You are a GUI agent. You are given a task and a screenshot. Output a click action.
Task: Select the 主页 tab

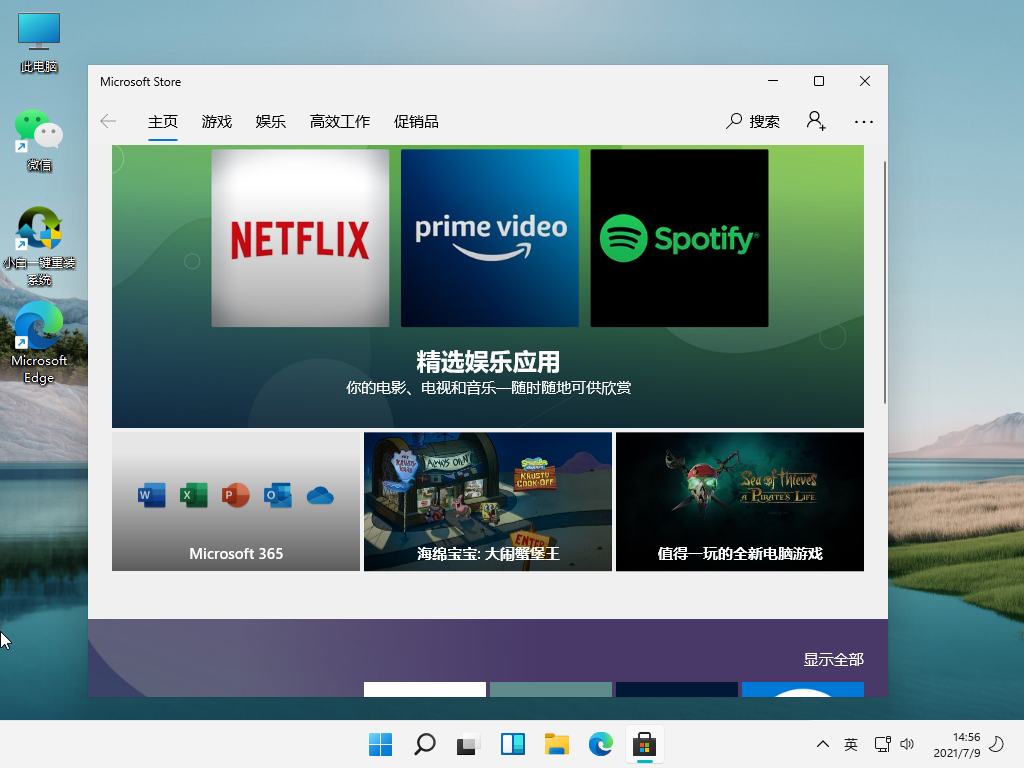(x=163, y=122)
